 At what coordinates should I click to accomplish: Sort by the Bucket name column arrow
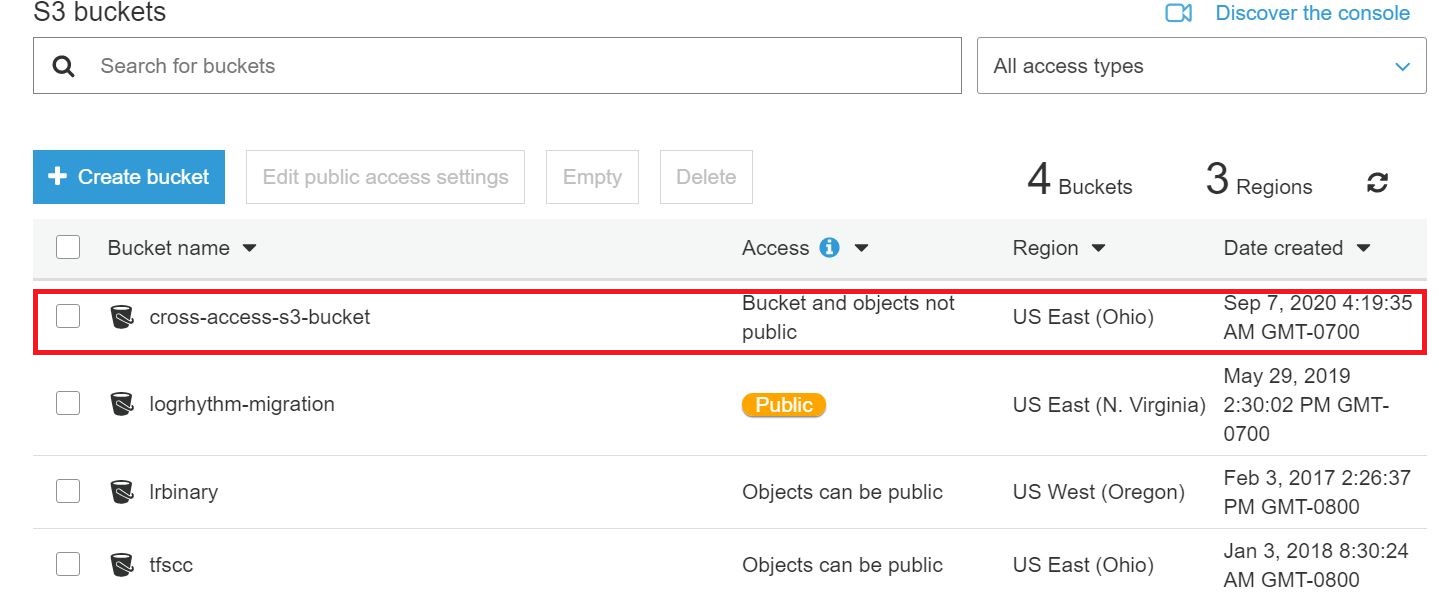tap(250, 248)
